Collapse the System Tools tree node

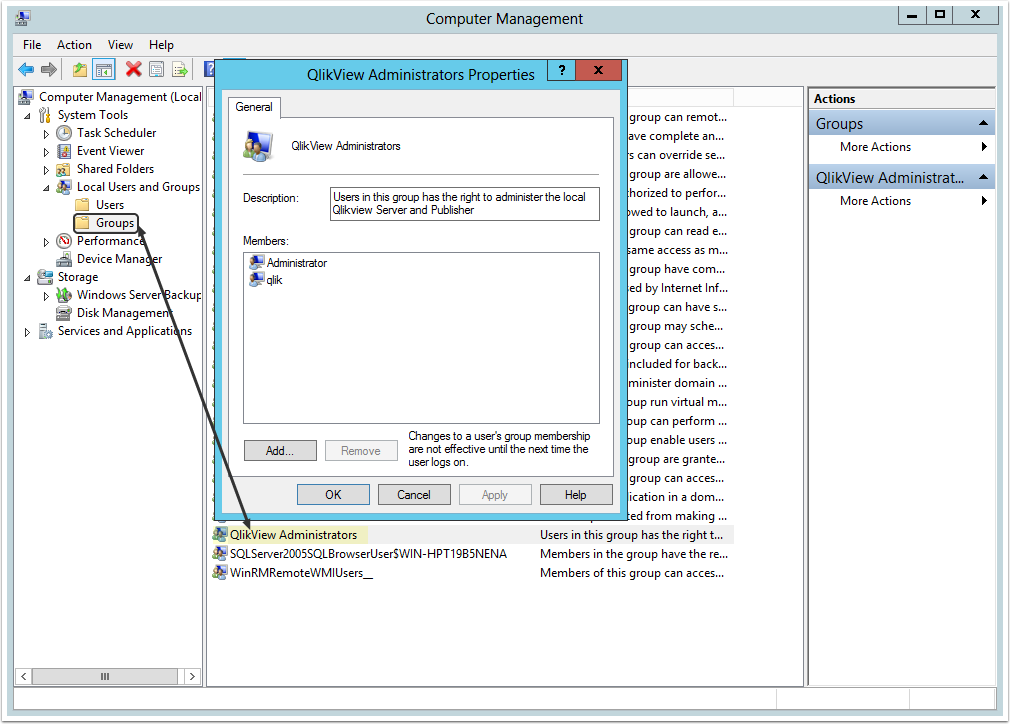click(x=27, y=116)
